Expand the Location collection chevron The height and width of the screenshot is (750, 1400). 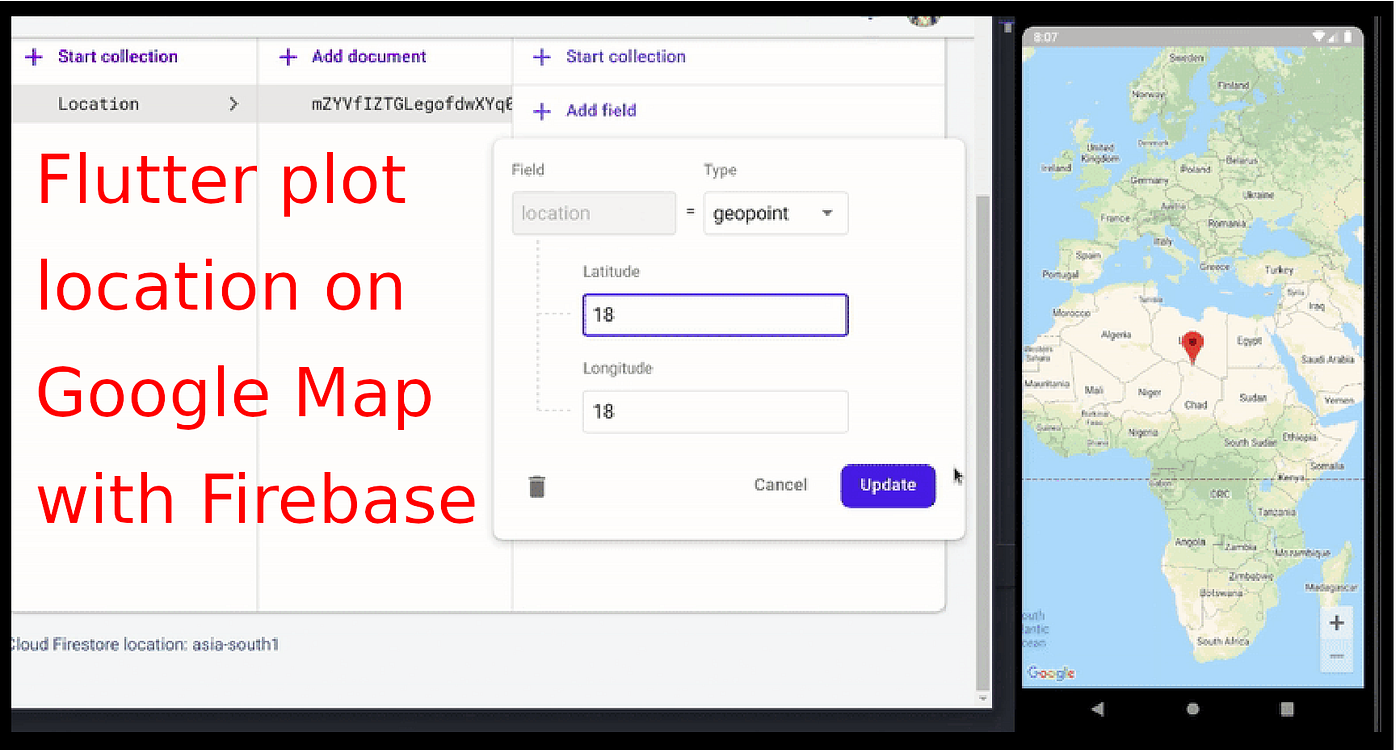pyautogui.click(x=233, y=103)
